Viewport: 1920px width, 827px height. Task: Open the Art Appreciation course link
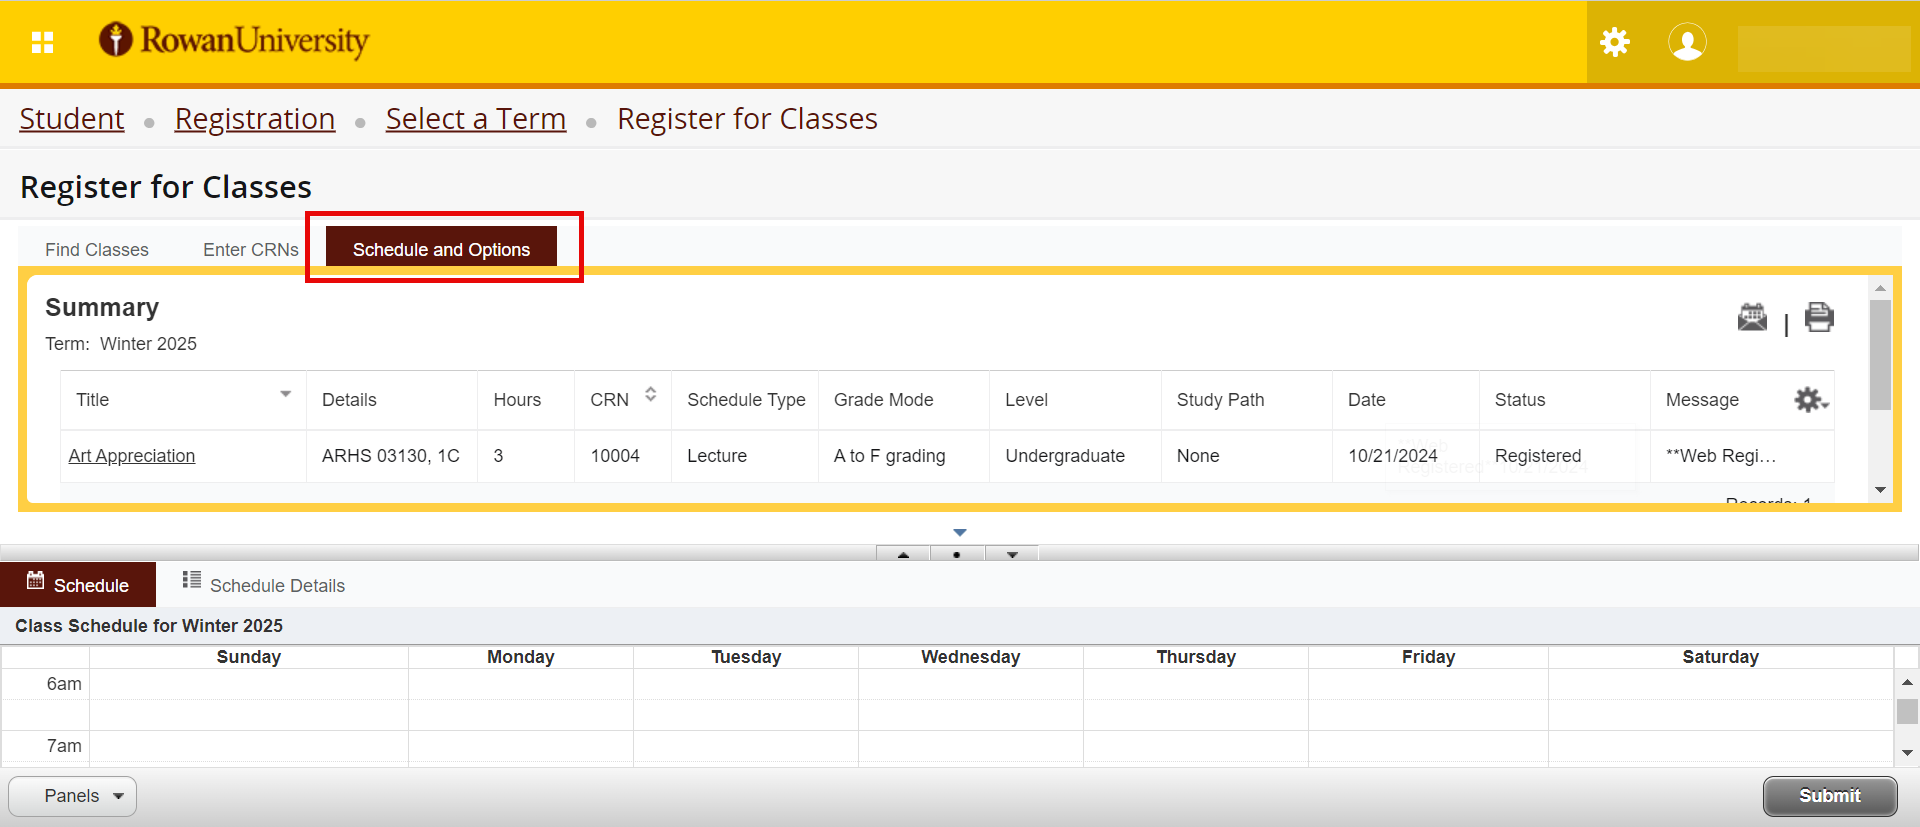(x=132, y=456)
